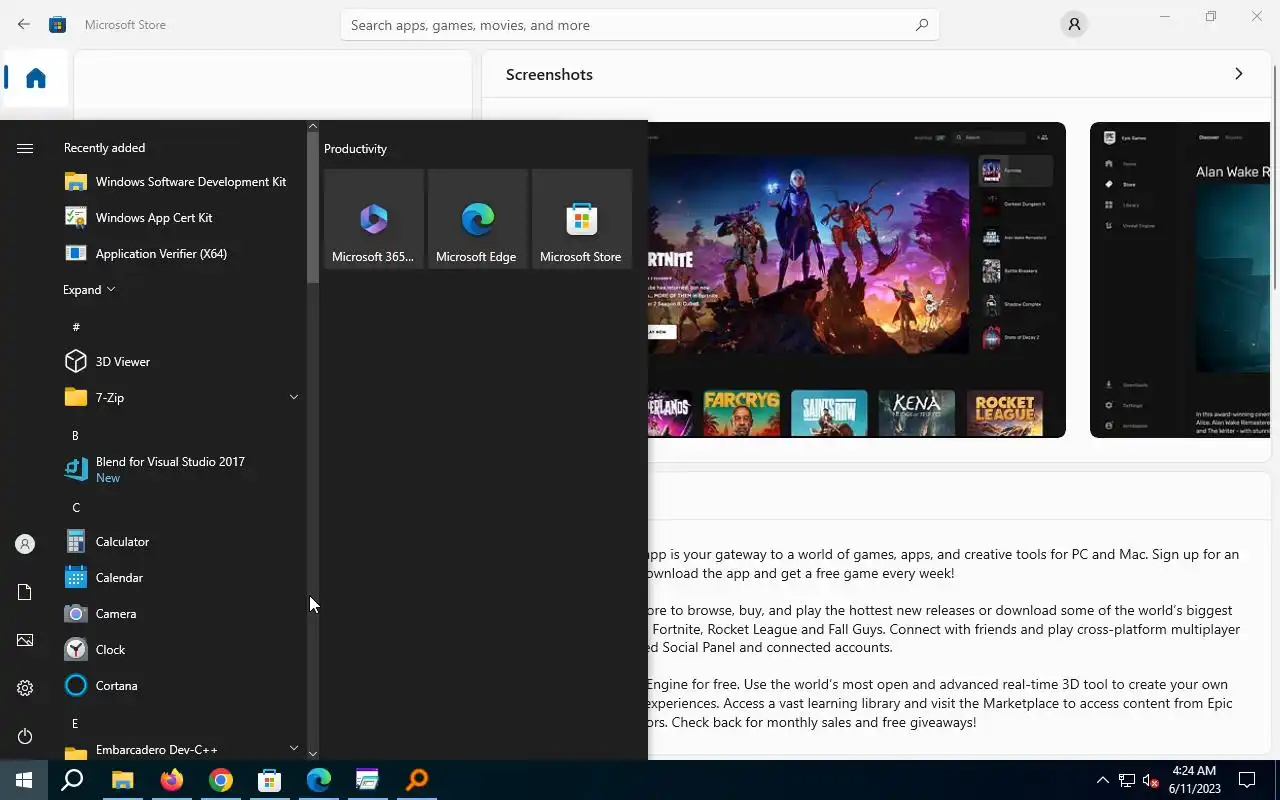Jump to the letter C group header

(75, 508)
